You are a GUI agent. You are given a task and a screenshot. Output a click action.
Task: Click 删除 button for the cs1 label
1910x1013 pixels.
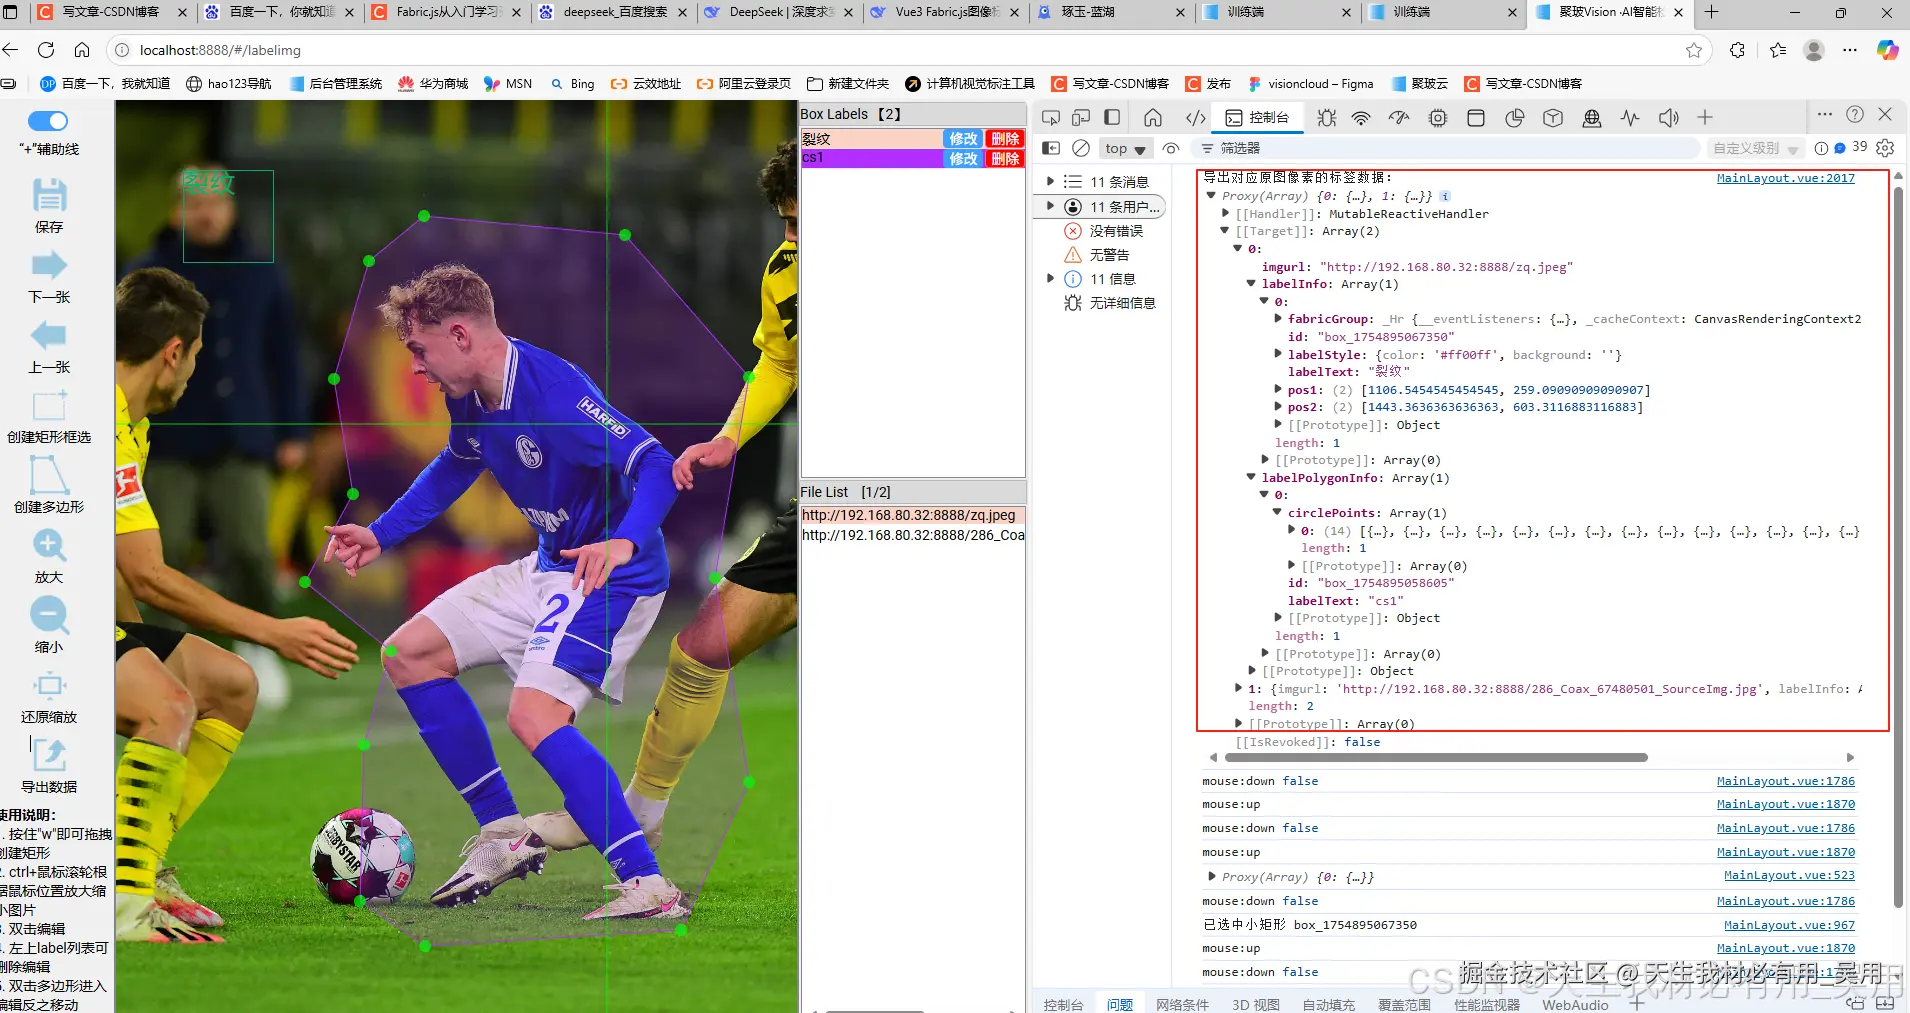click(1005, 159)
